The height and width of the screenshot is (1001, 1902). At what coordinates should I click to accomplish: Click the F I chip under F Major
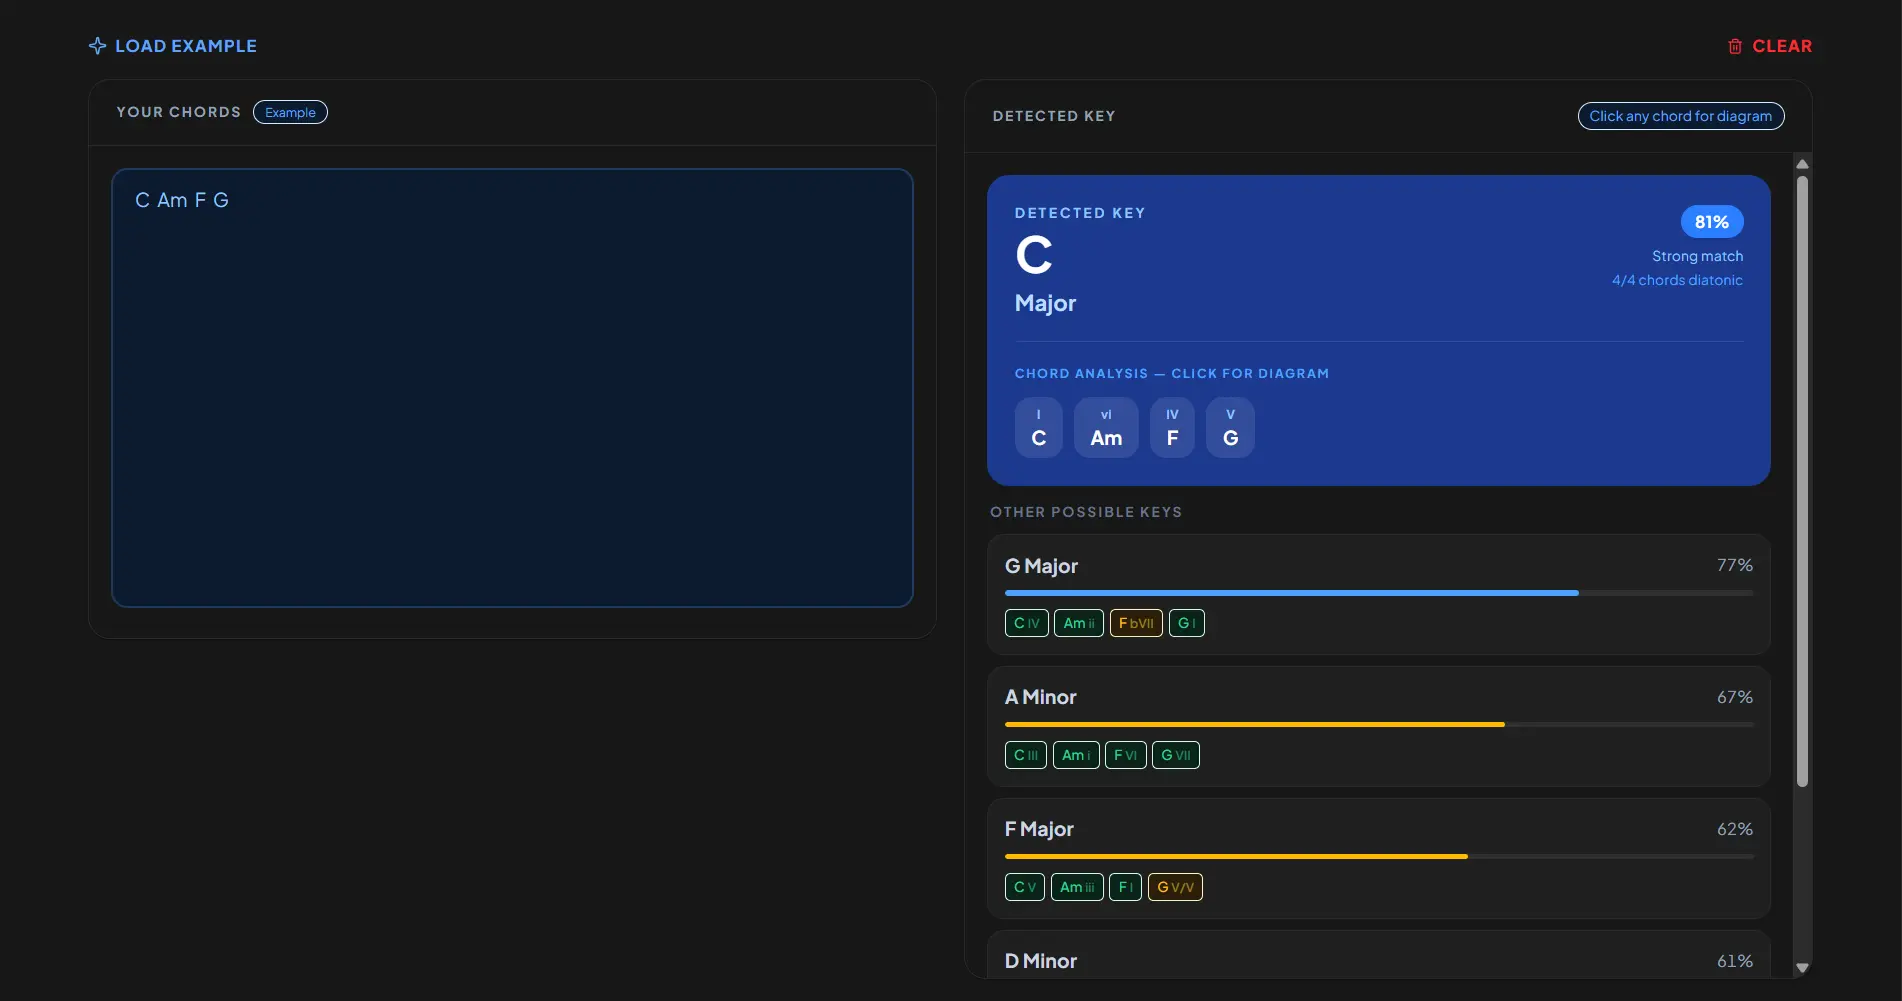1125,887
